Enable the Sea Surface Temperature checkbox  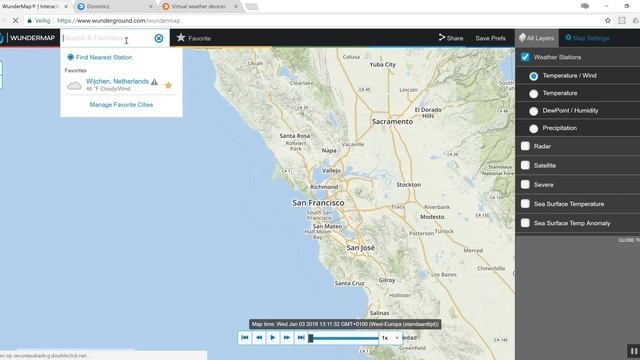pyautogui.click(x=525, y=203)
